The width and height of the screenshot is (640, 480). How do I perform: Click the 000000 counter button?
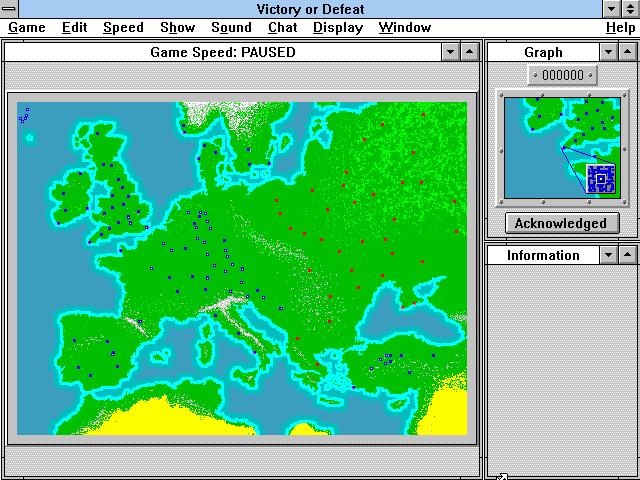[562, 75]
